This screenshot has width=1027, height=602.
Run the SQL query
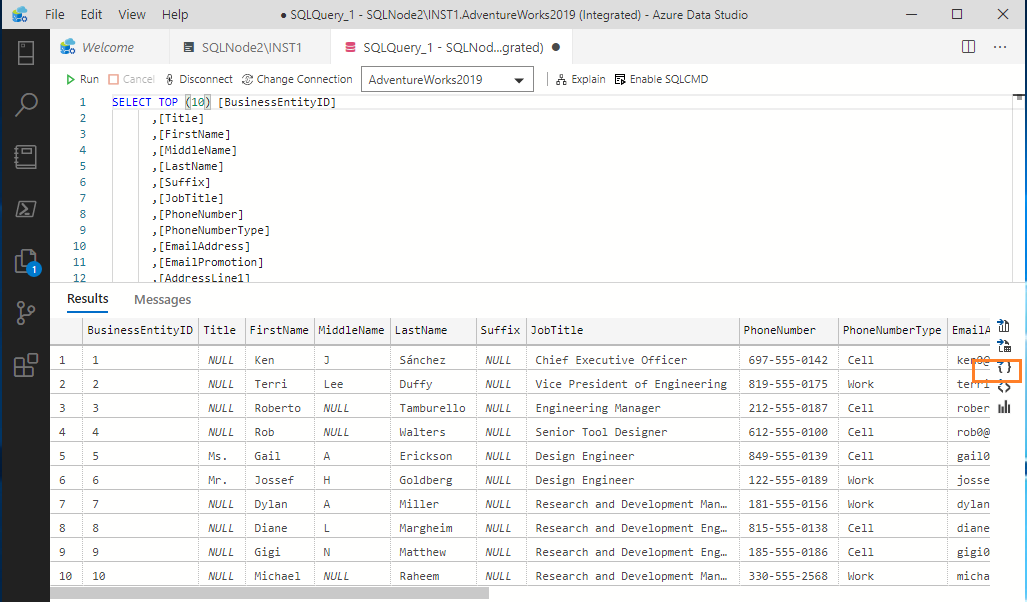tap(82, 79)
